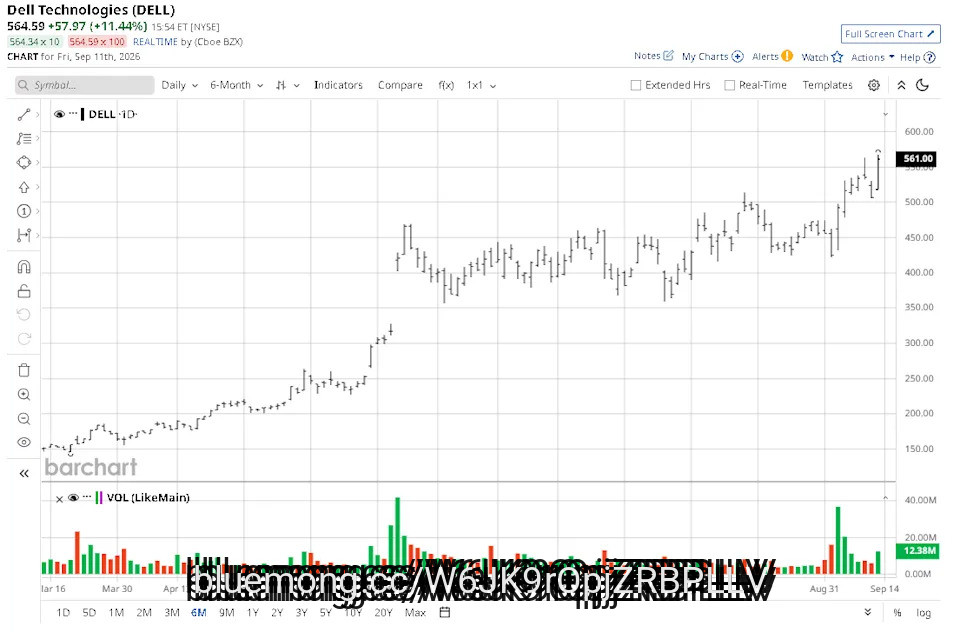
Task: Click the Symbol search field
Action: coord(84,85)
